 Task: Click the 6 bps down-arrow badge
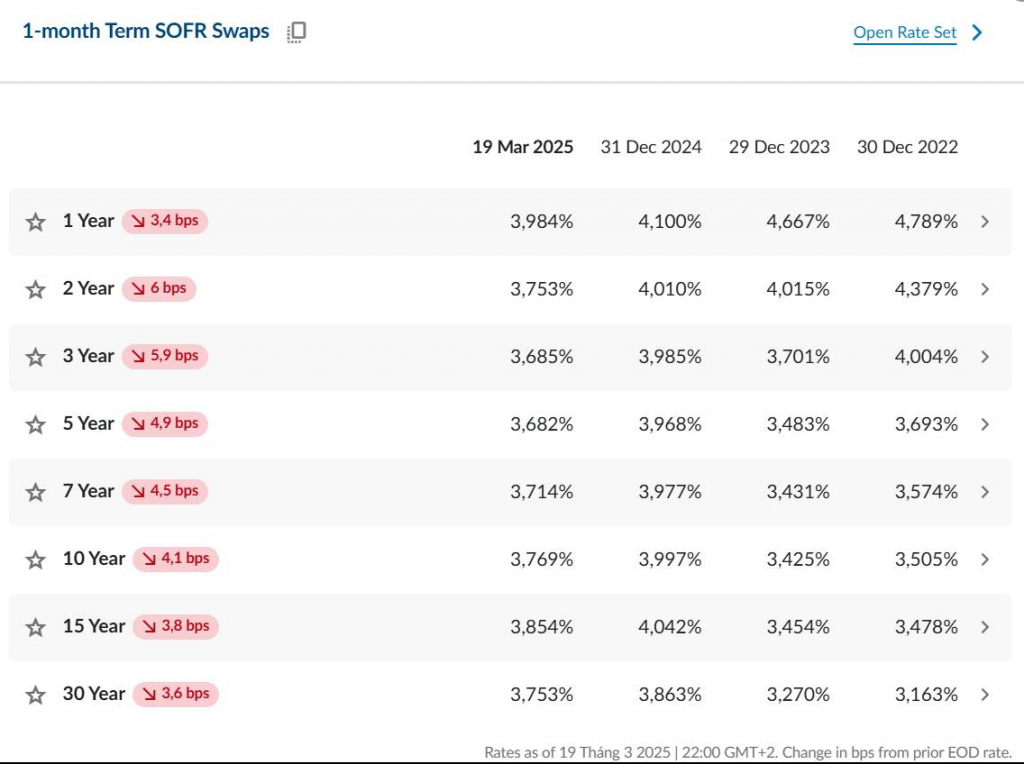pos(160,289)
